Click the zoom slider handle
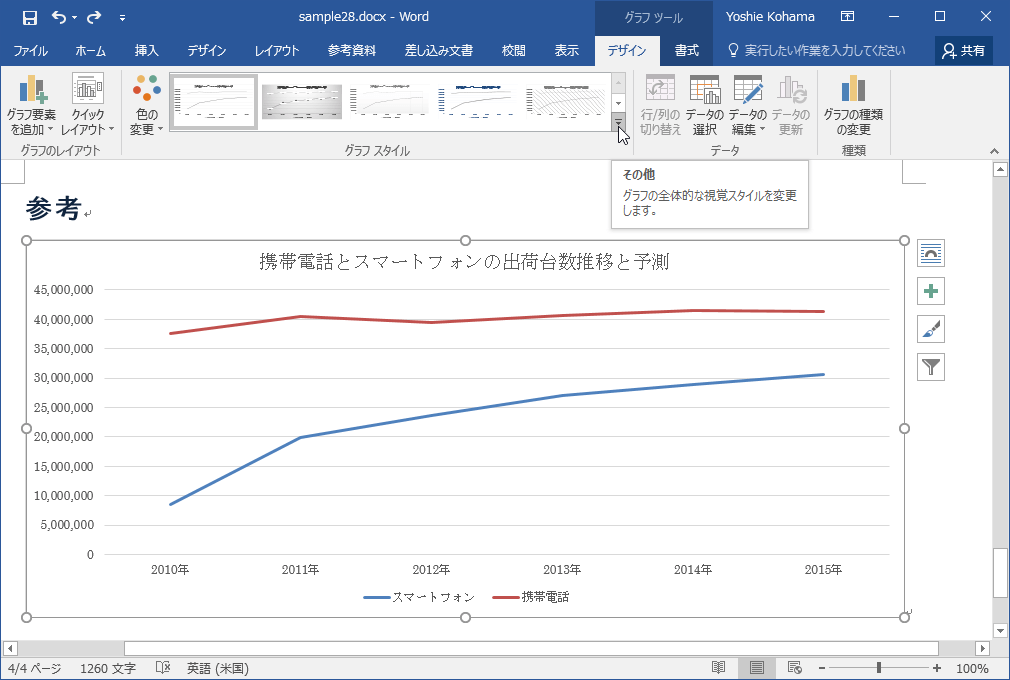 click(879, 668)
